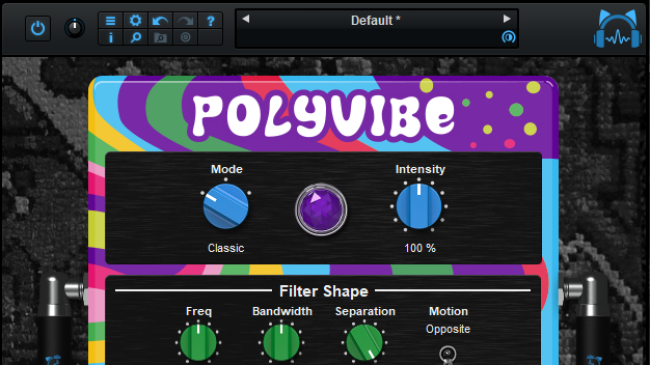Click the Blue Cat Audio logo
This screenshot has height=365, width=650.
click(x=618, y=29)
